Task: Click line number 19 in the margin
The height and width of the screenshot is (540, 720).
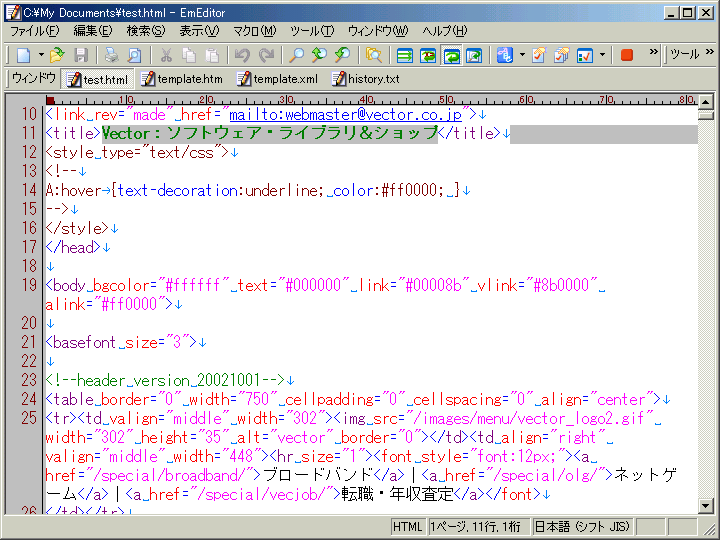Action: coord(28,285)
